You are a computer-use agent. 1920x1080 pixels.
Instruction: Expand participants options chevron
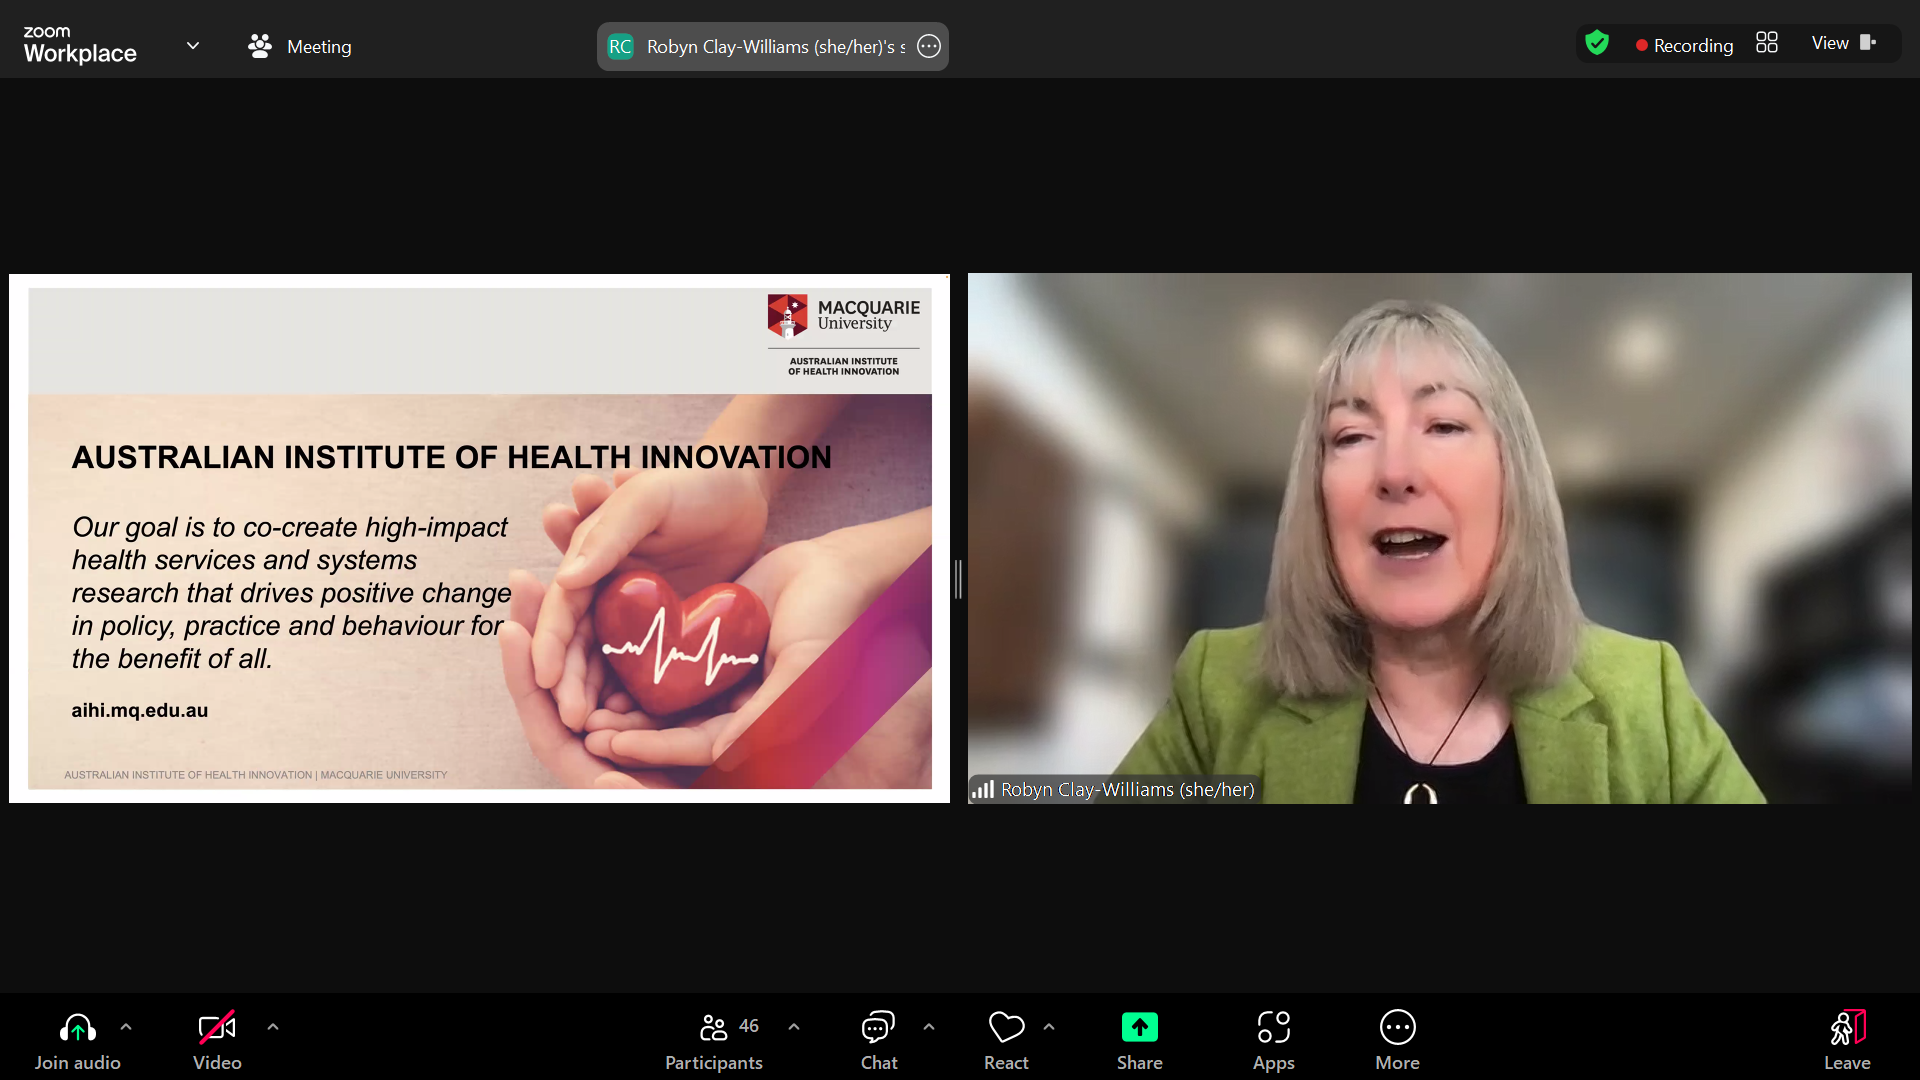coord(794,1027)
